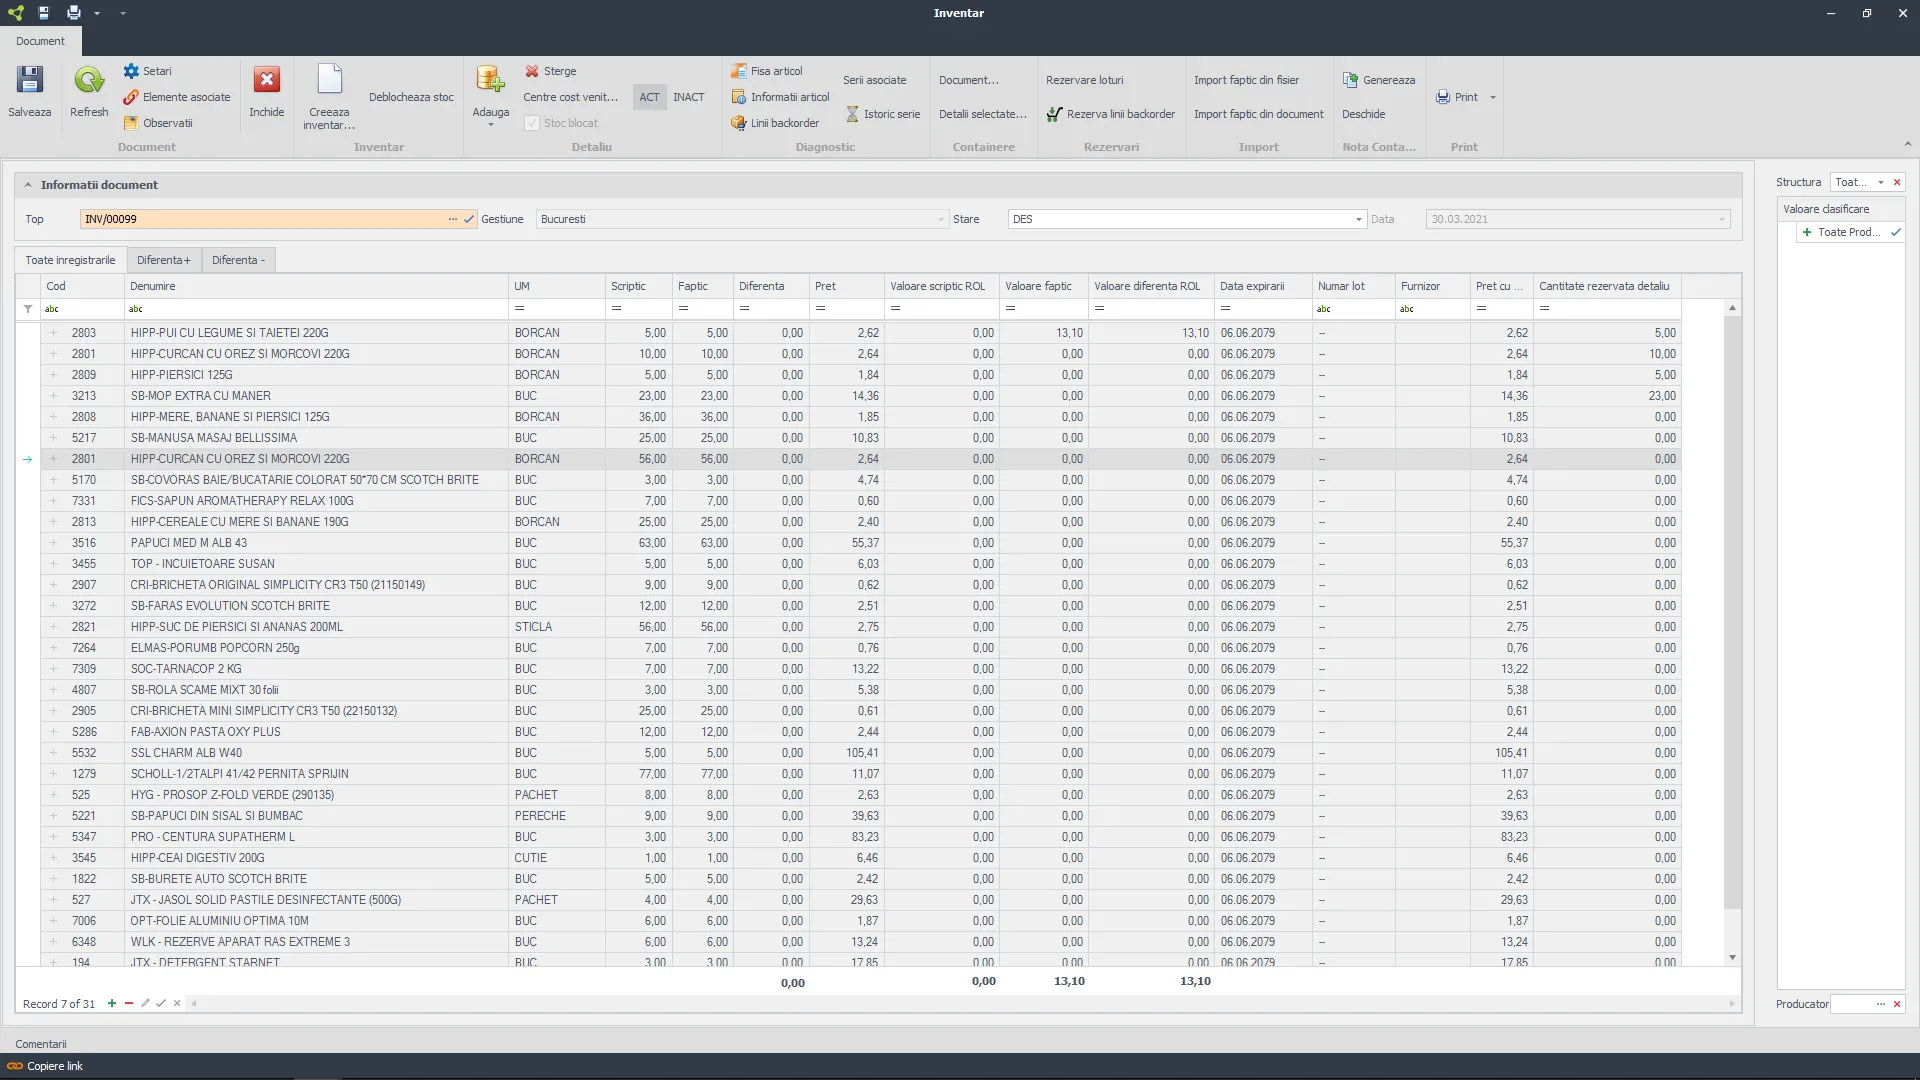The image size is (1920, 1080).
Task: Expand the Print dropdown arrow
Action: coord(1493,97)
